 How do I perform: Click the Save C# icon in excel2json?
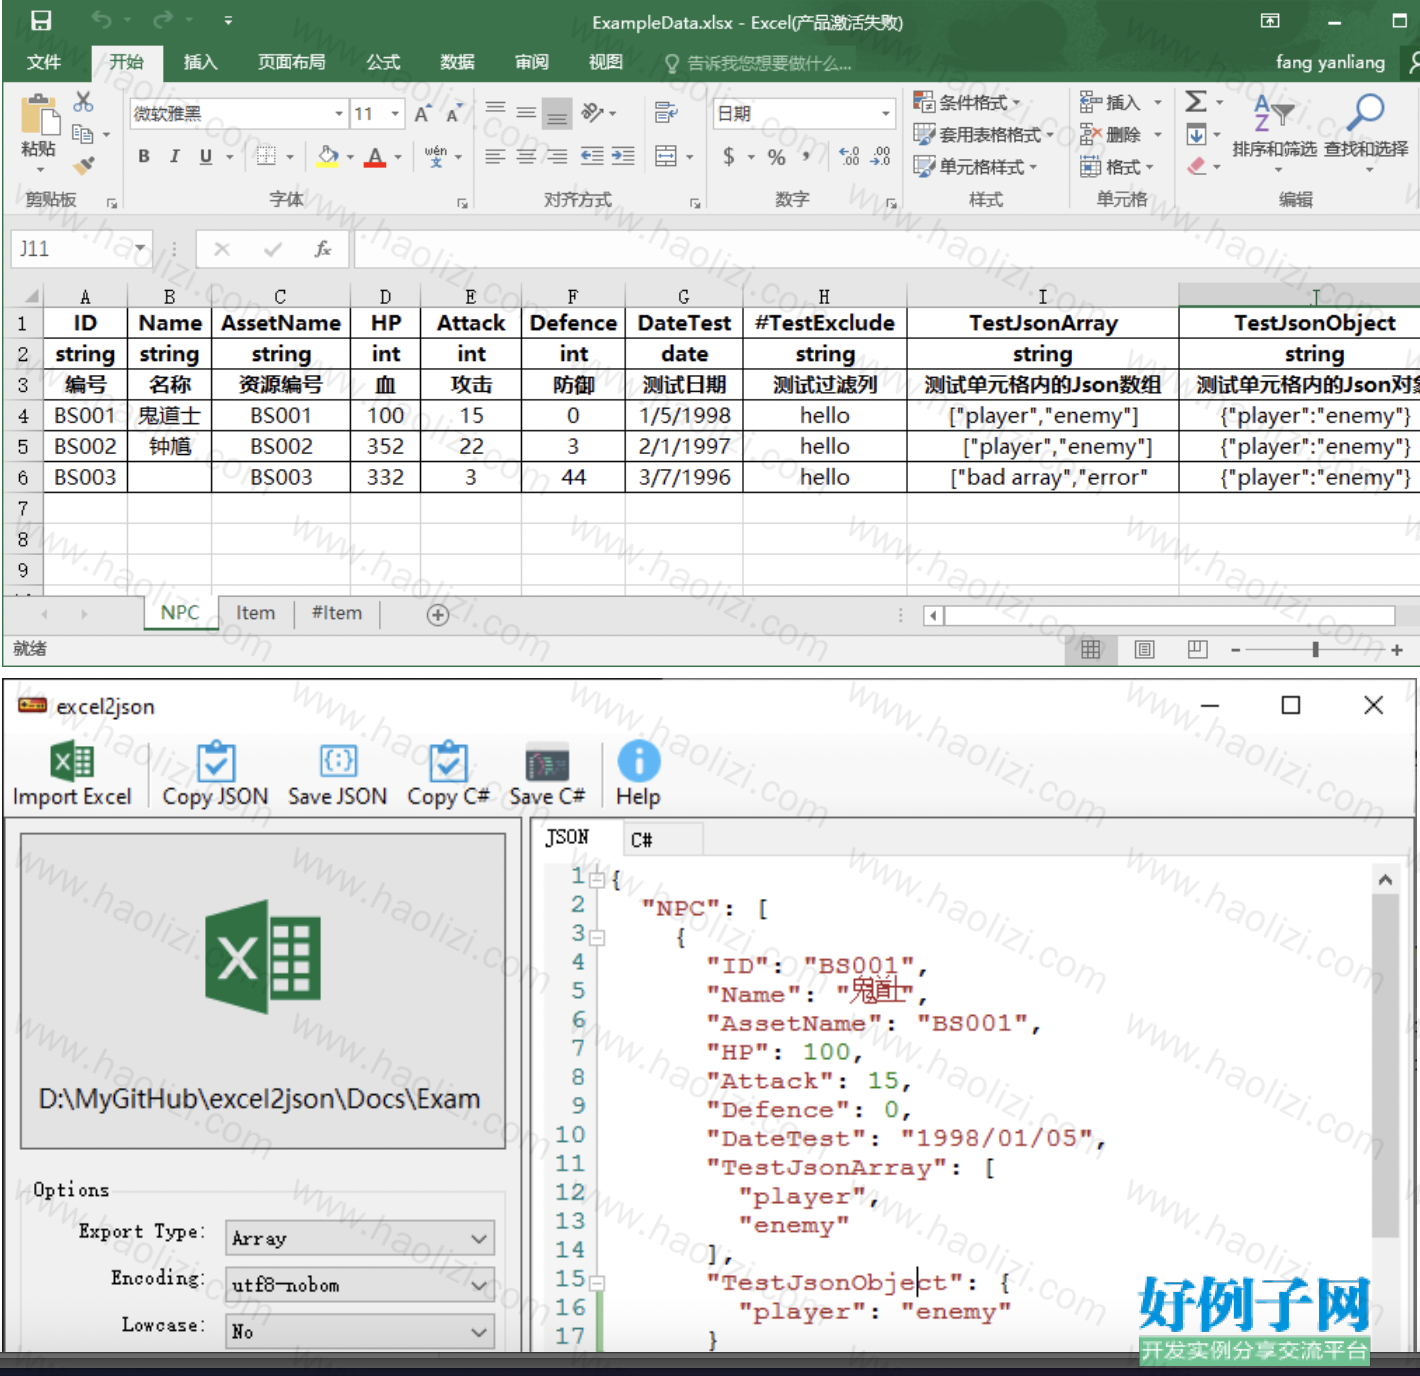(547, 763)
